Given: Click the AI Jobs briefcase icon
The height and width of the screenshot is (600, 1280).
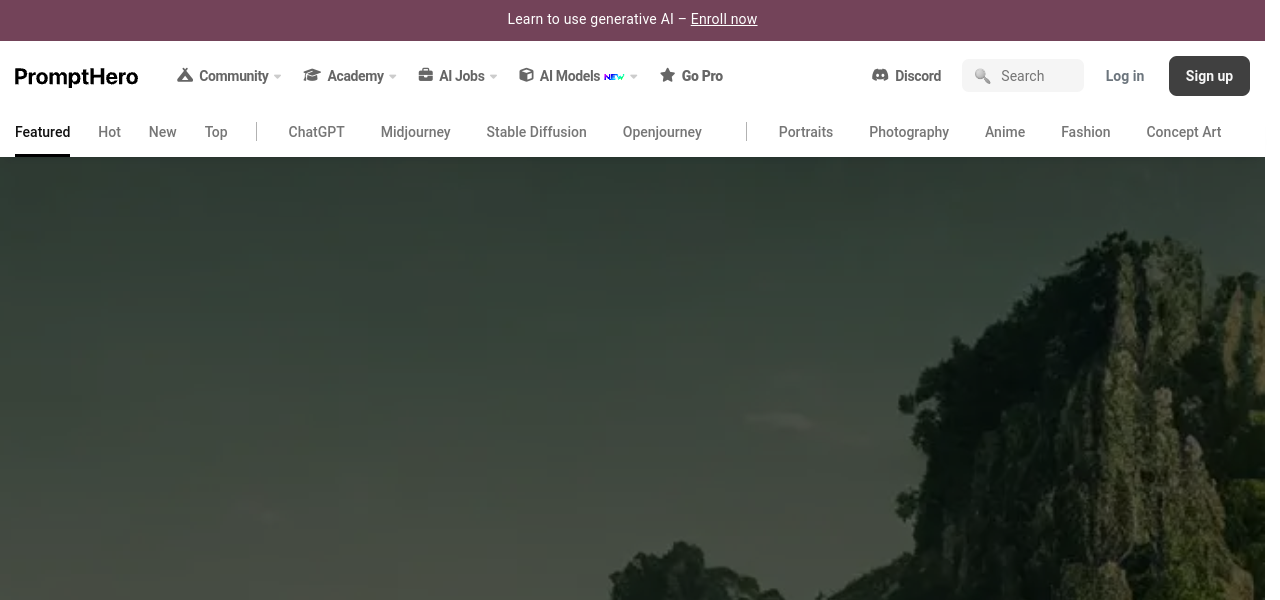Looking at the screenshot, I should pos(425,75).
